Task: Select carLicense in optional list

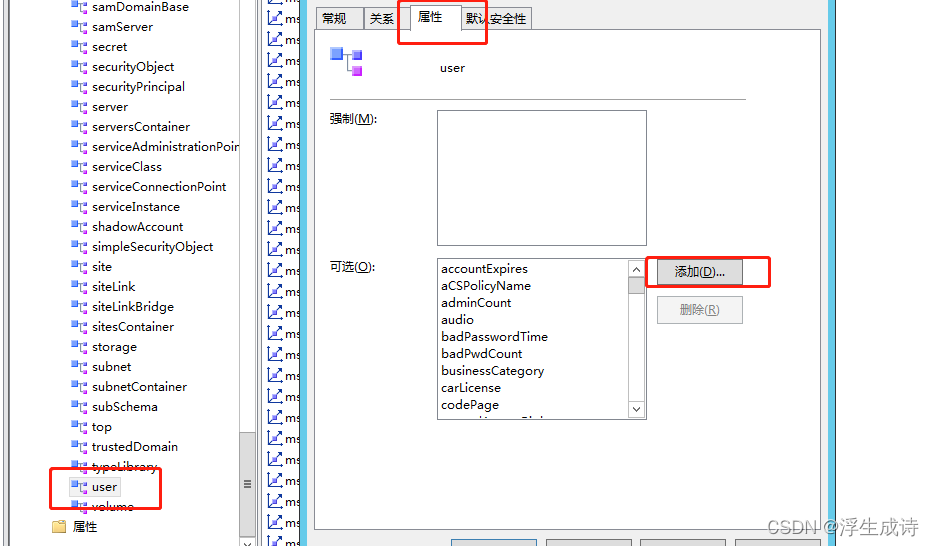Action: 471,388
